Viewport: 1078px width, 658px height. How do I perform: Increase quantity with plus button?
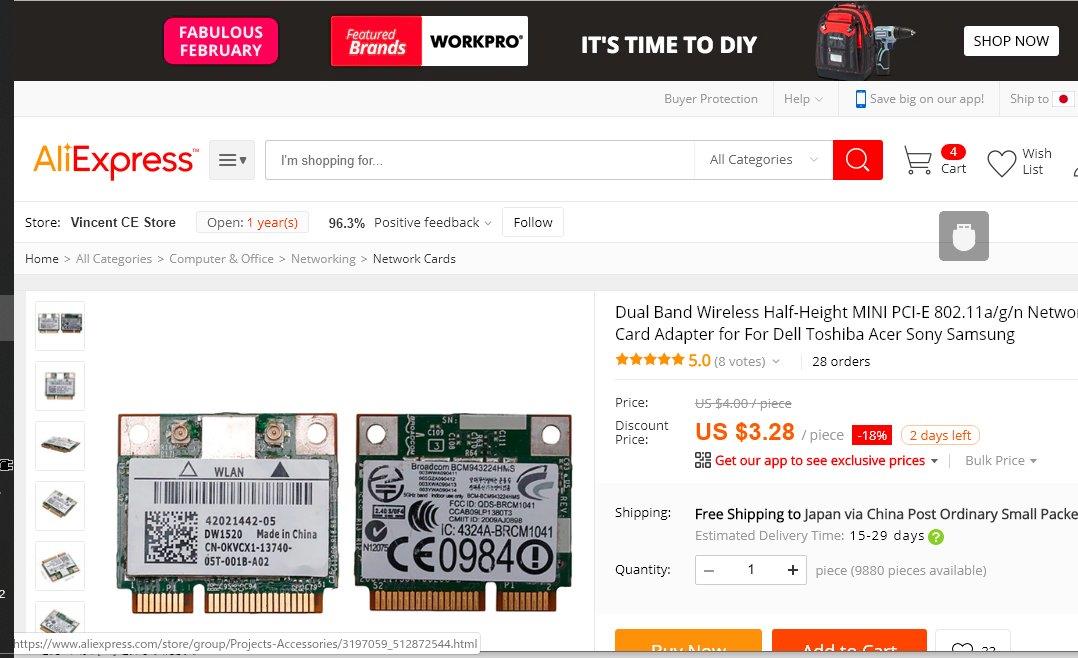click(x=793, y=570)
